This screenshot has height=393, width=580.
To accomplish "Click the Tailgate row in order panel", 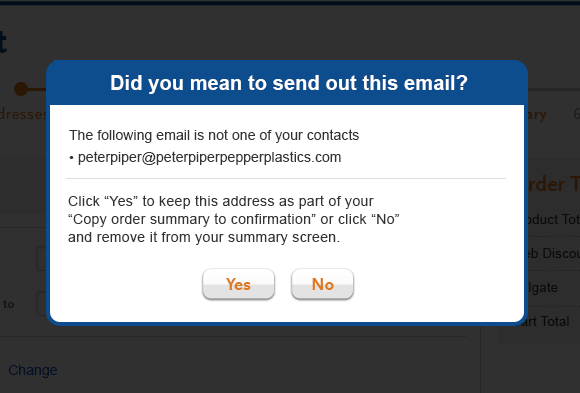I will coord(541,288).
